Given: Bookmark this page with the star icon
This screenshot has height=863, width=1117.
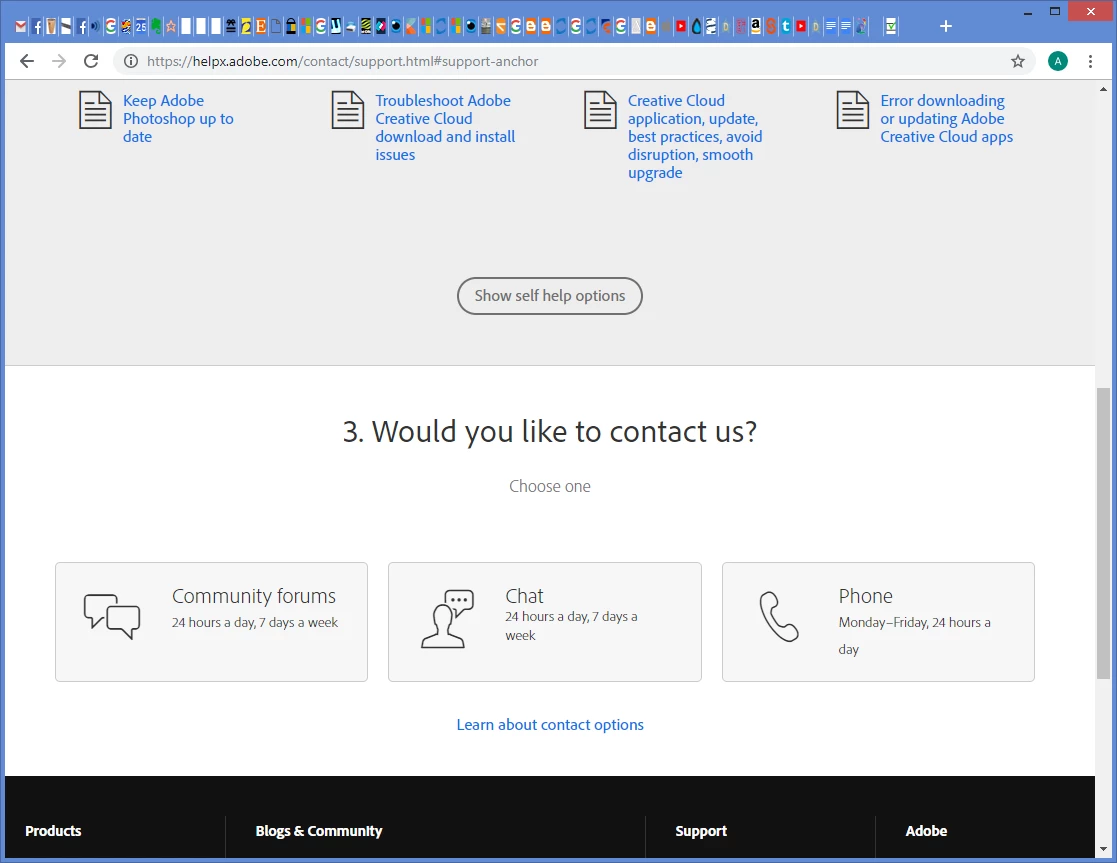Looking at the screenshot, I should (x=1017, y=61).
